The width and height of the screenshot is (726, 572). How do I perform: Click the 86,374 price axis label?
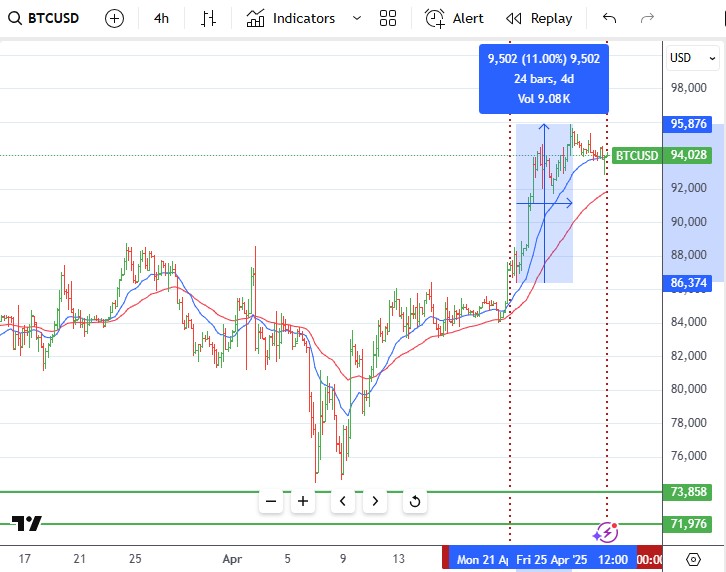click(688, 283)
